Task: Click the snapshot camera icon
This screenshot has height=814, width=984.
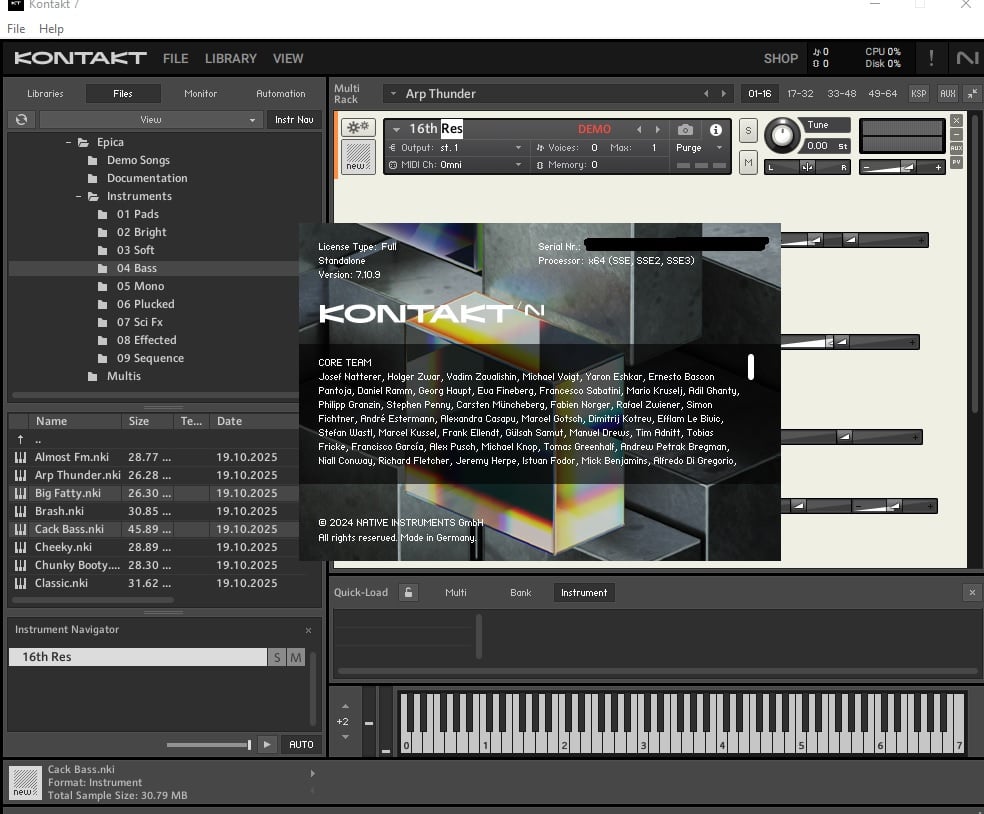Action: click(x=685, y=130)
